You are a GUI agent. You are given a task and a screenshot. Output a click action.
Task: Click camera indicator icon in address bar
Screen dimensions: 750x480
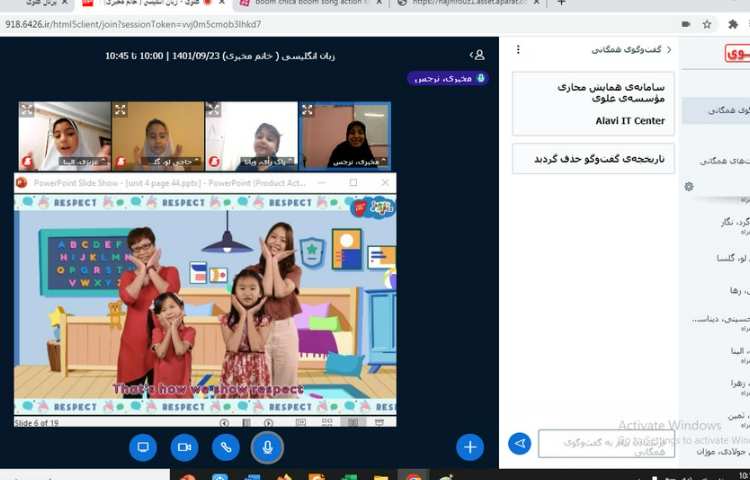point(685,24)
